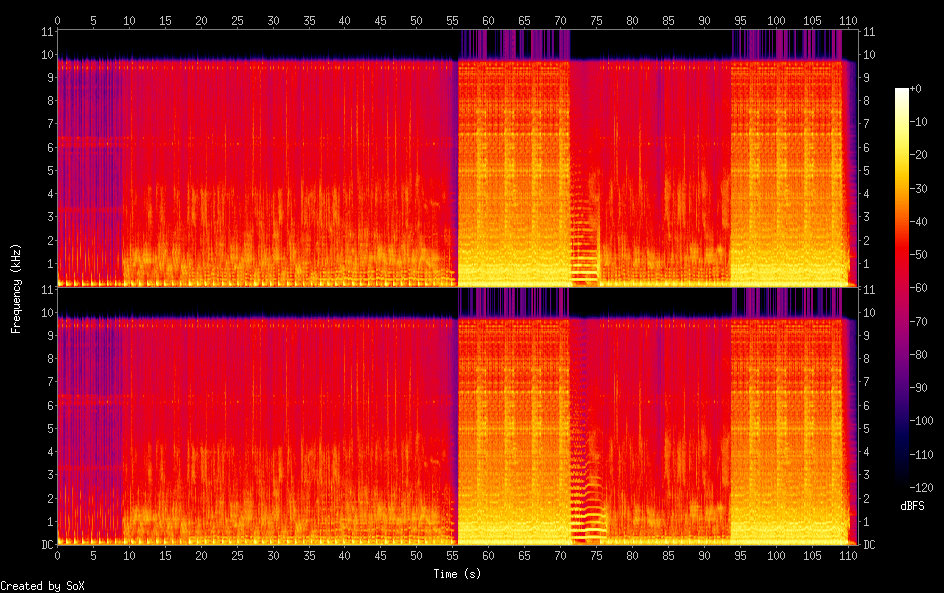Click the "DC" label at the bottom-left of the lower channel

(45, 544)
